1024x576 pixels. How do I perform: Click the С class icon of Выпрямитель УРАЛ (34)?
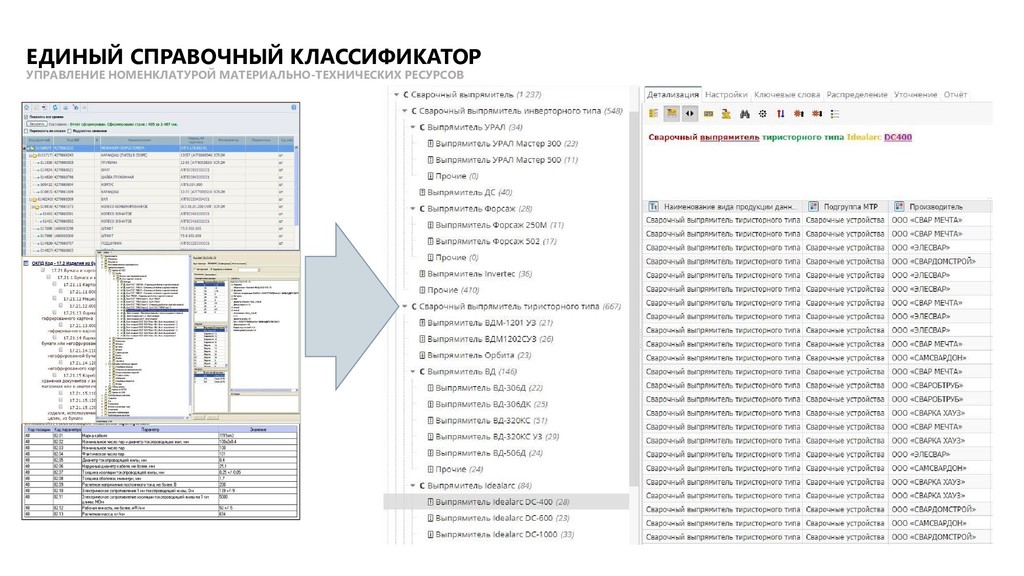[x=422, y=127]
